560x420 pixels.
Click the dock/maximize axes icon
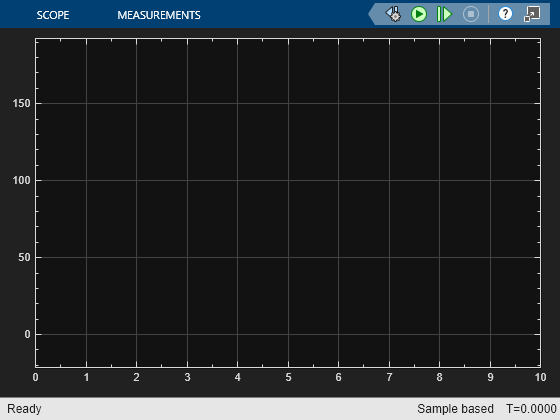(532, 14)
